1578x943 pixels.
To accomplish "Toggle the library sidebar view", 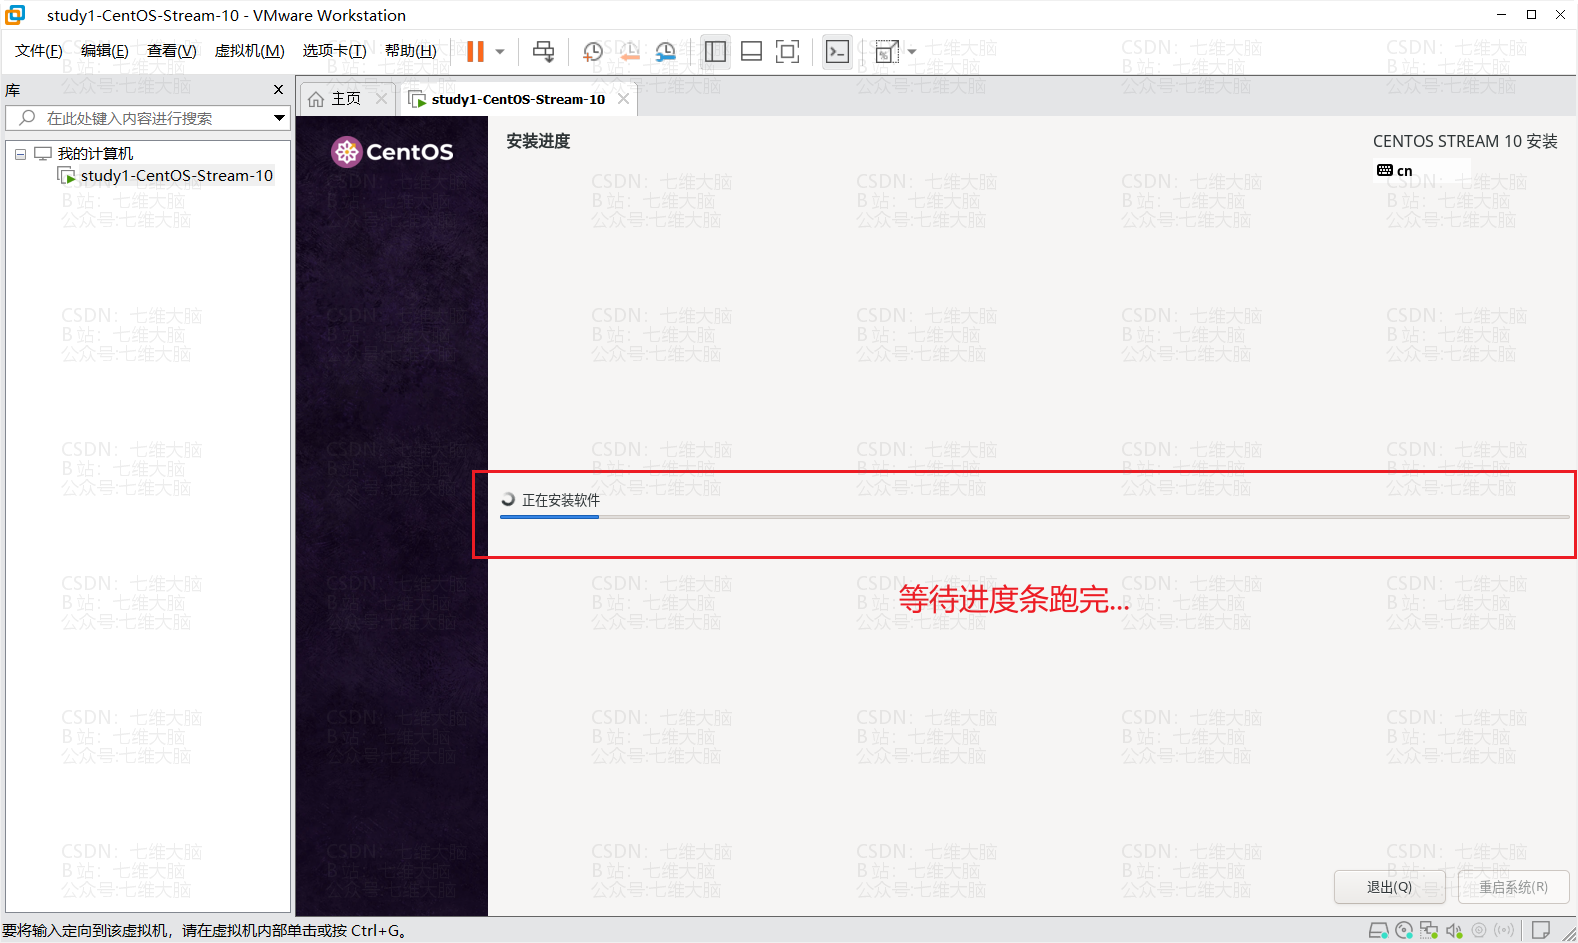I will click(x=715, y=51).
